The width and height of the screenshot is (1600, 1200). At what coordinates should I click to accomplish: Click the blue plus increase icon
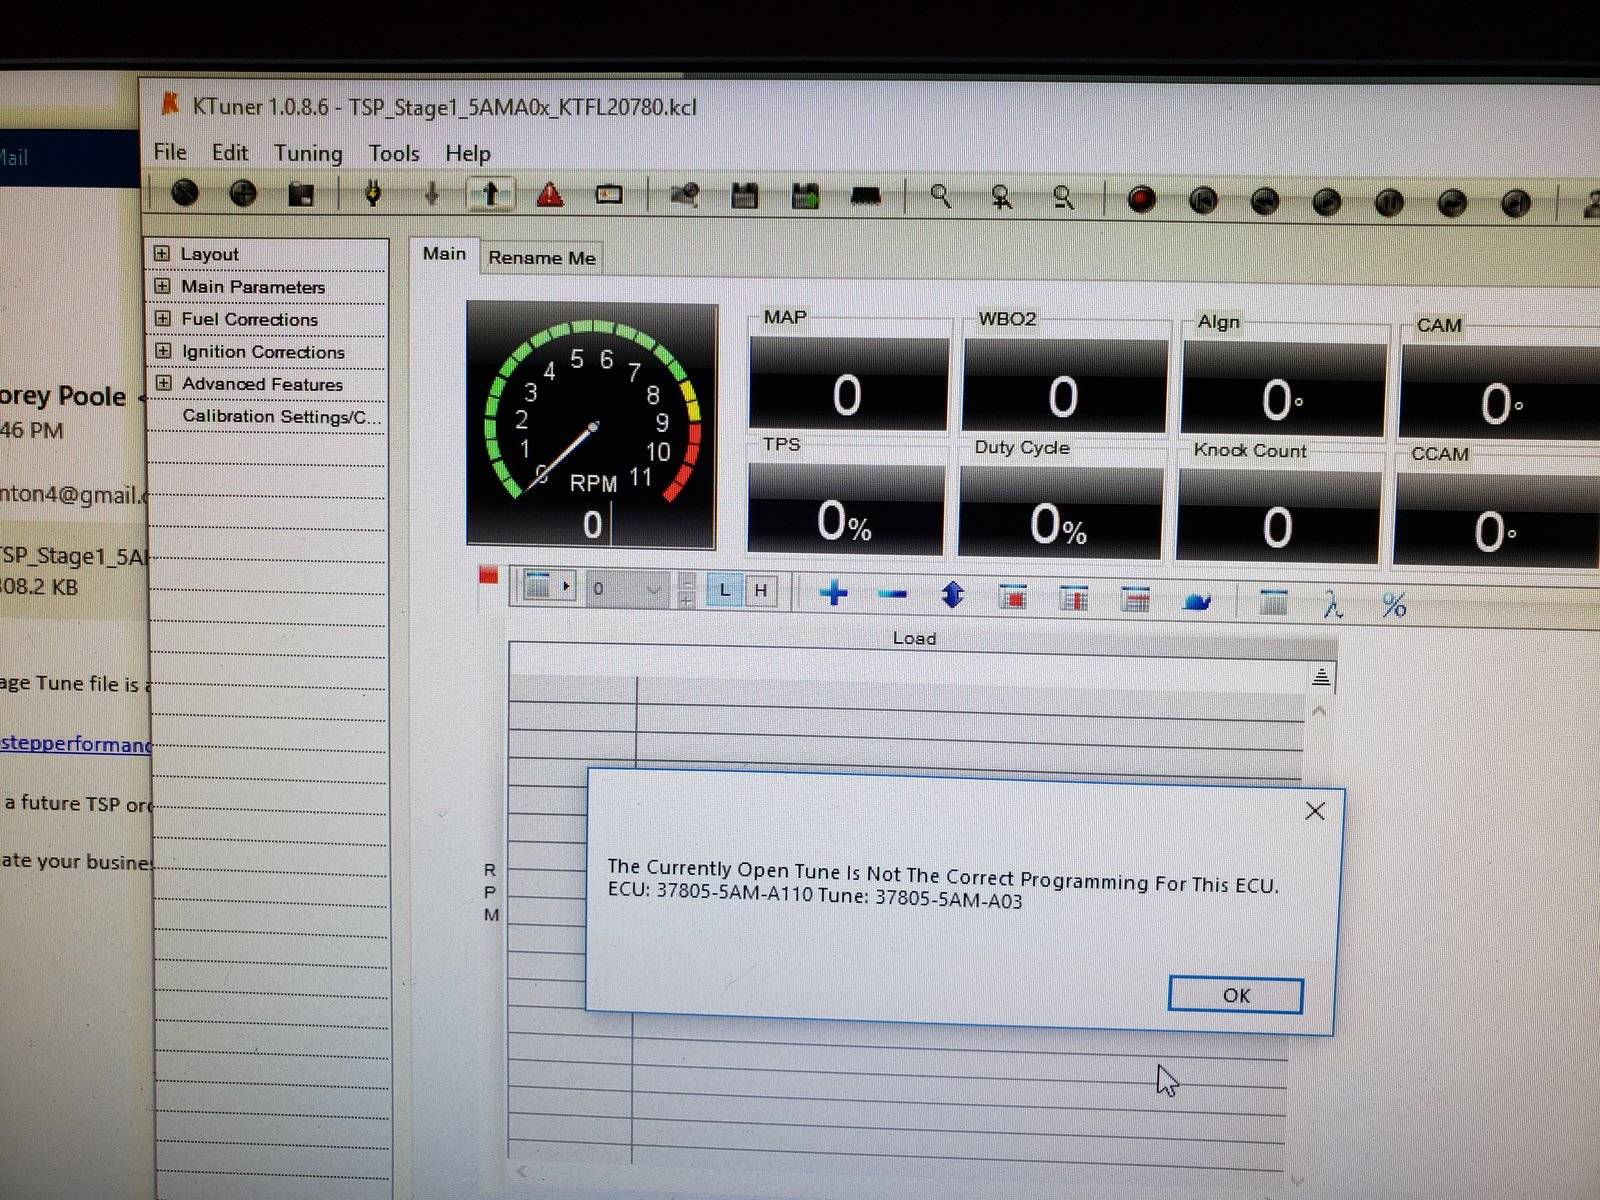click(833, 594)
